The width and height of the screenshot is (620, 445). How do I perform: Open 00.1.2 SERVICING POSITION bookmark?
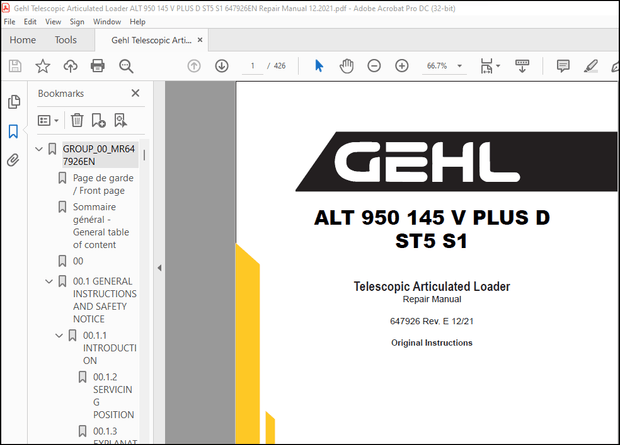tap(113, 396)
